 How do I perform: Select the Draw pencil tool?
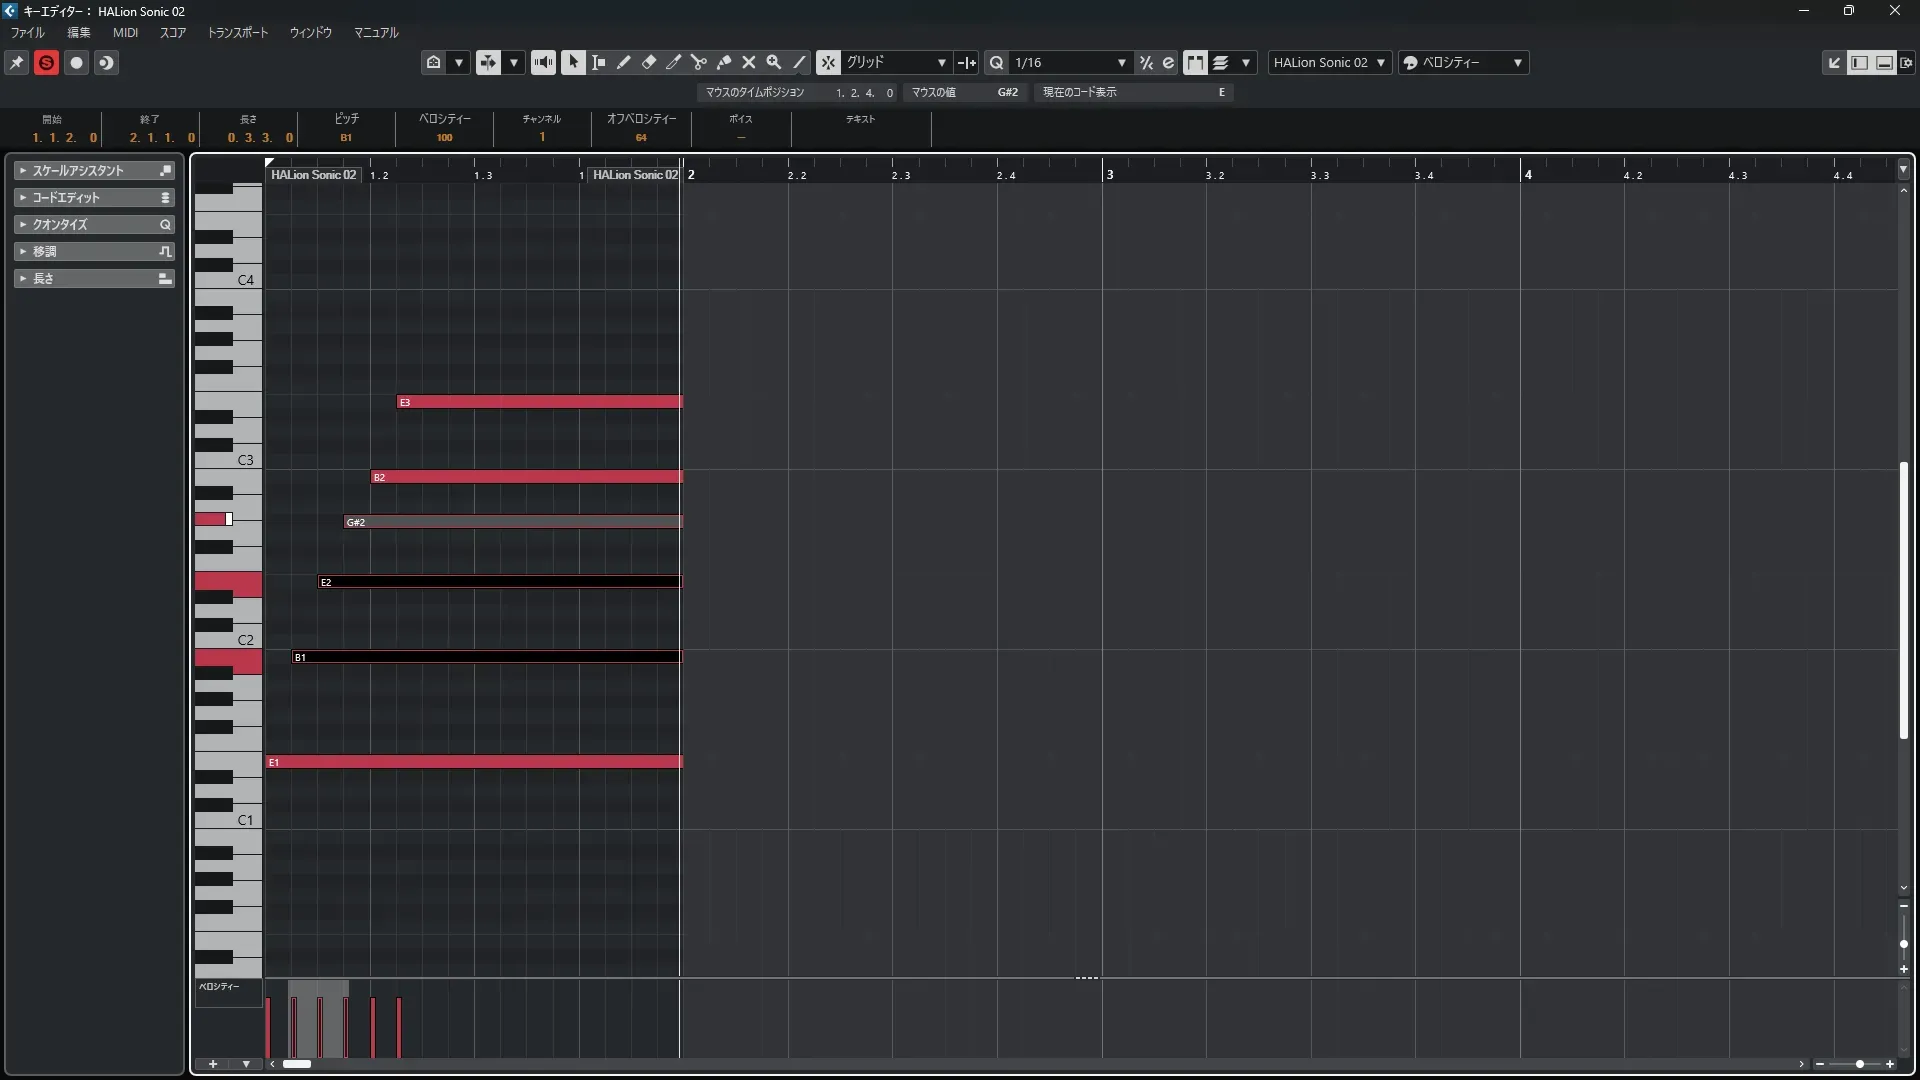[x=624, y=62]
